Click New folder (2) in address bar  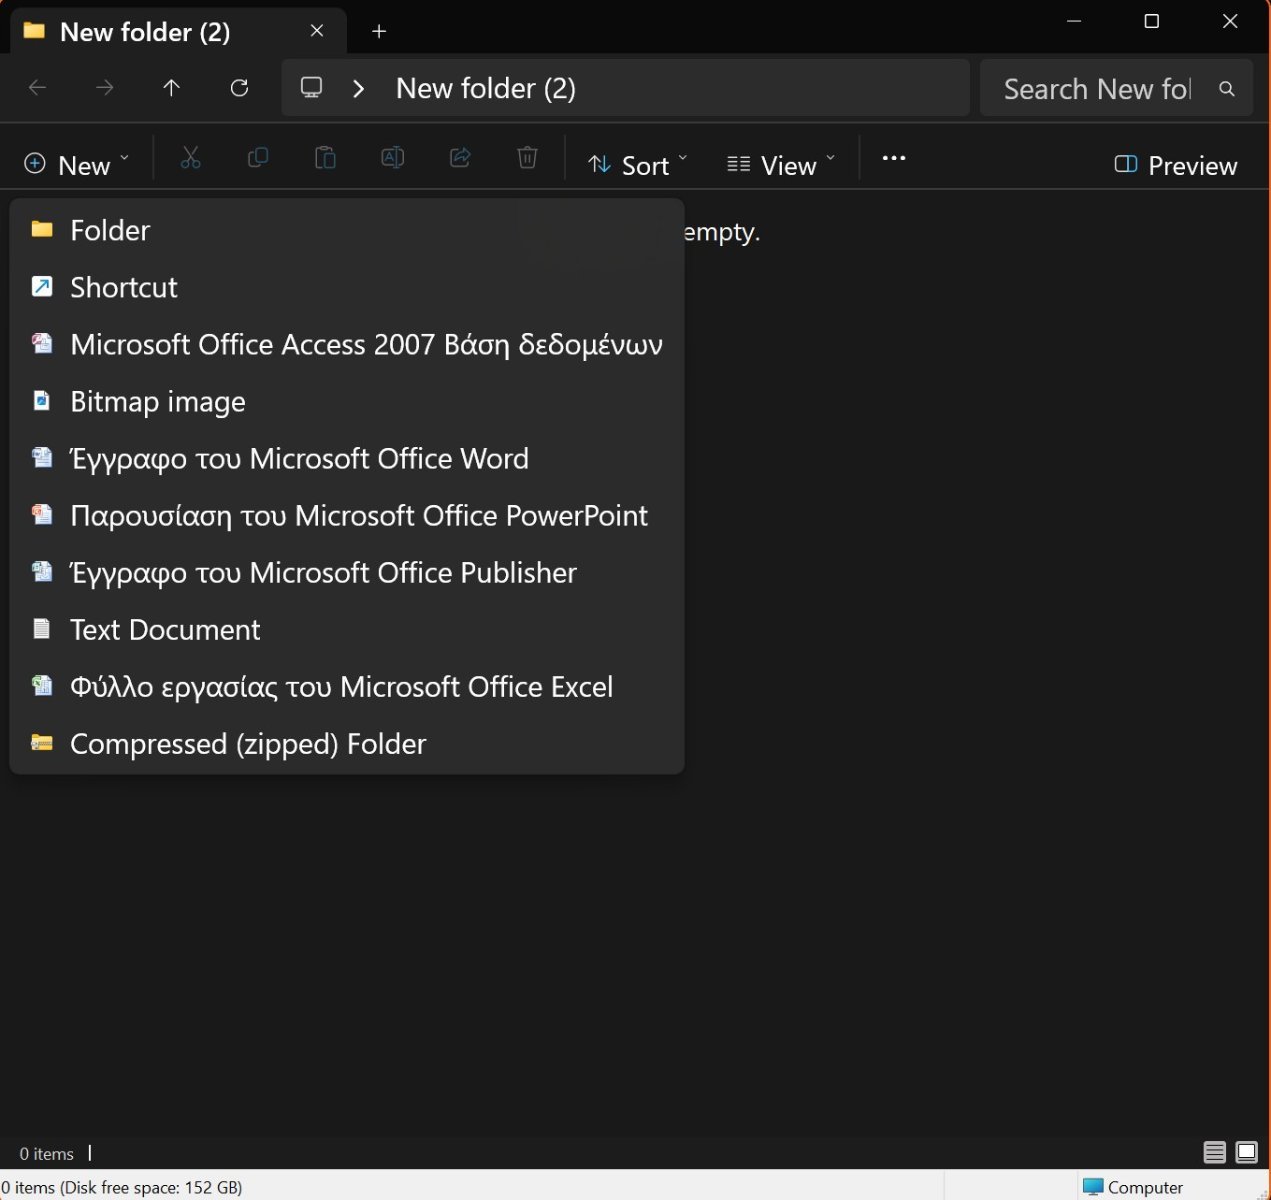(486, 88)
